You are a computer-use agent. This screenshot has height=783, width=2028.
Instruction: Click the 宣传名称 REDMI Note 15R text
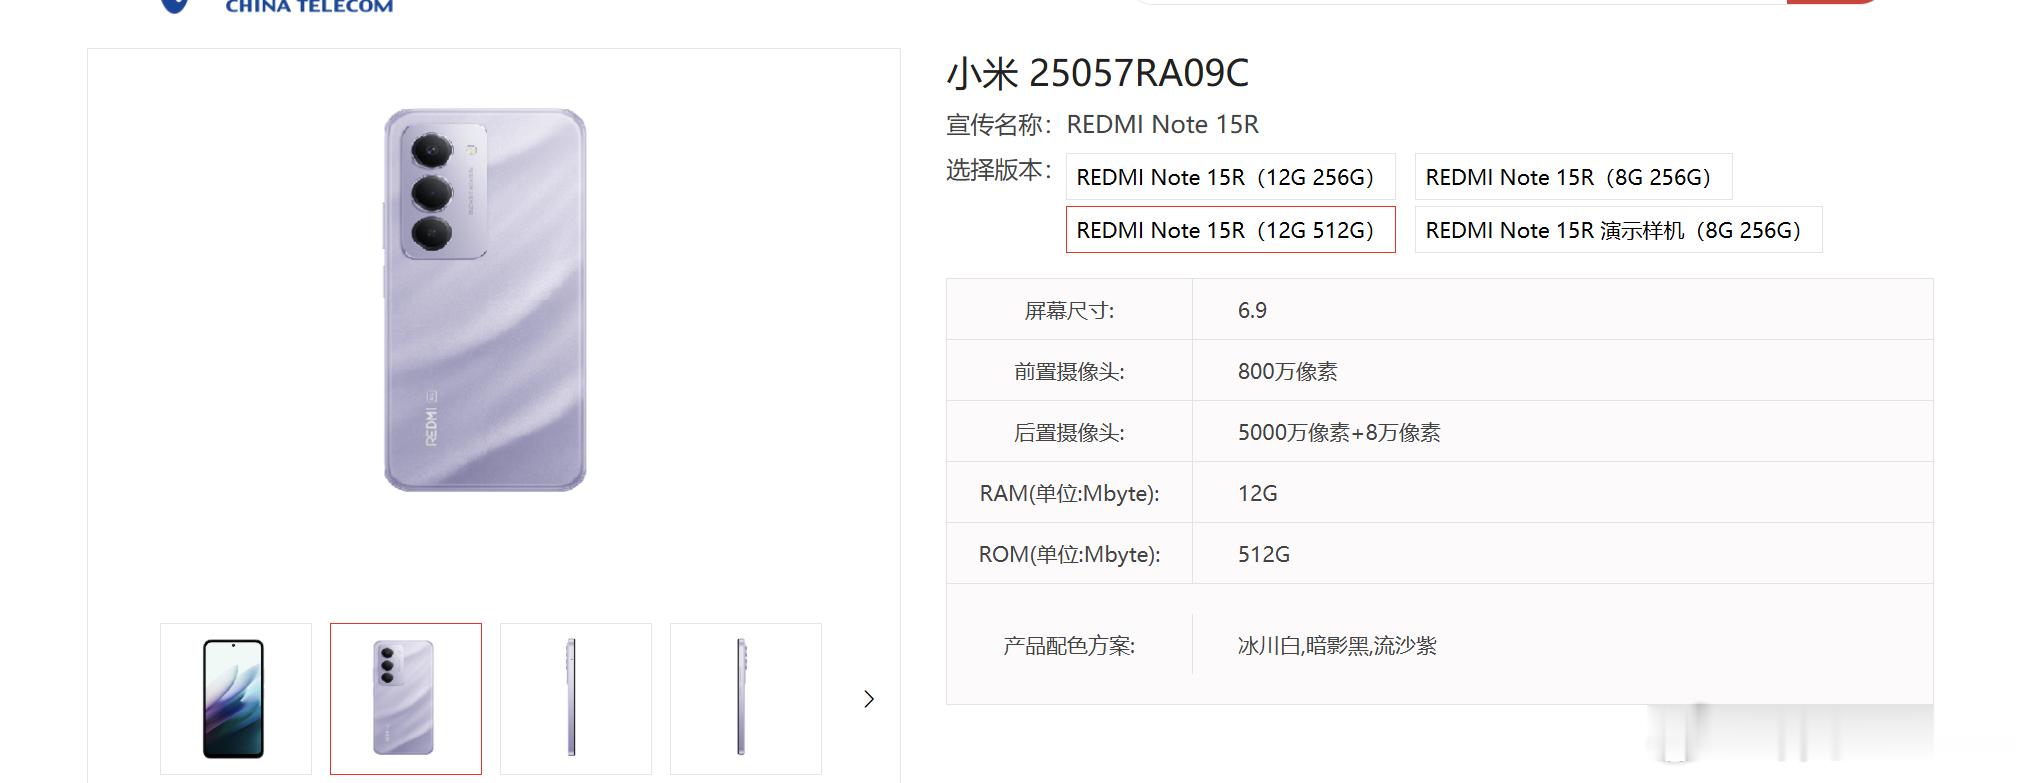click(1102, 125)
